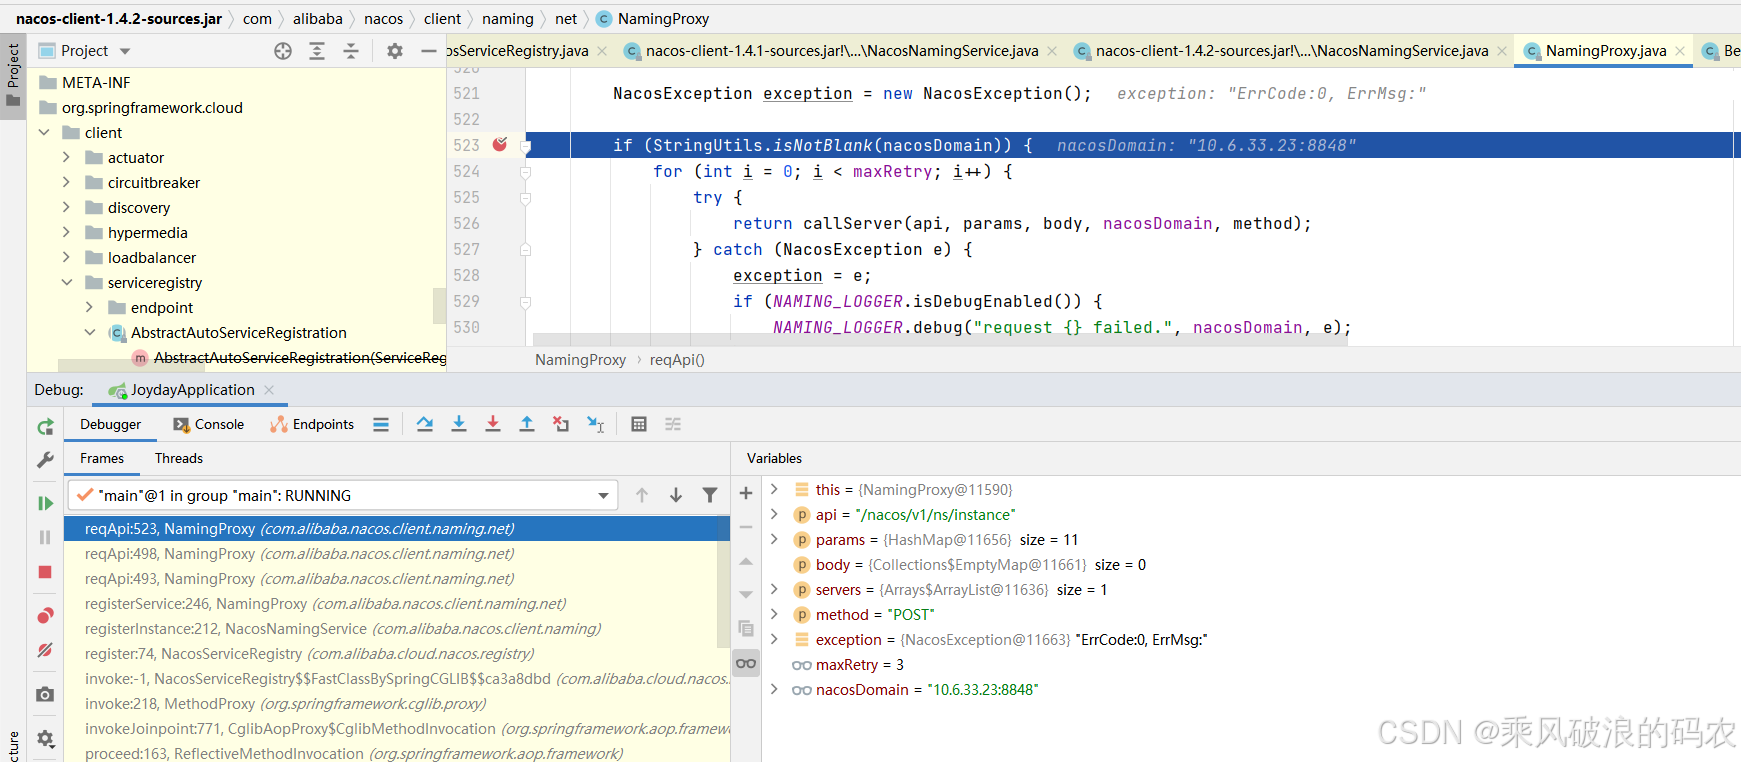Click the Evaluate Expression calculator icon
The width and height of the screenshot is (1741, 762).
639,424
